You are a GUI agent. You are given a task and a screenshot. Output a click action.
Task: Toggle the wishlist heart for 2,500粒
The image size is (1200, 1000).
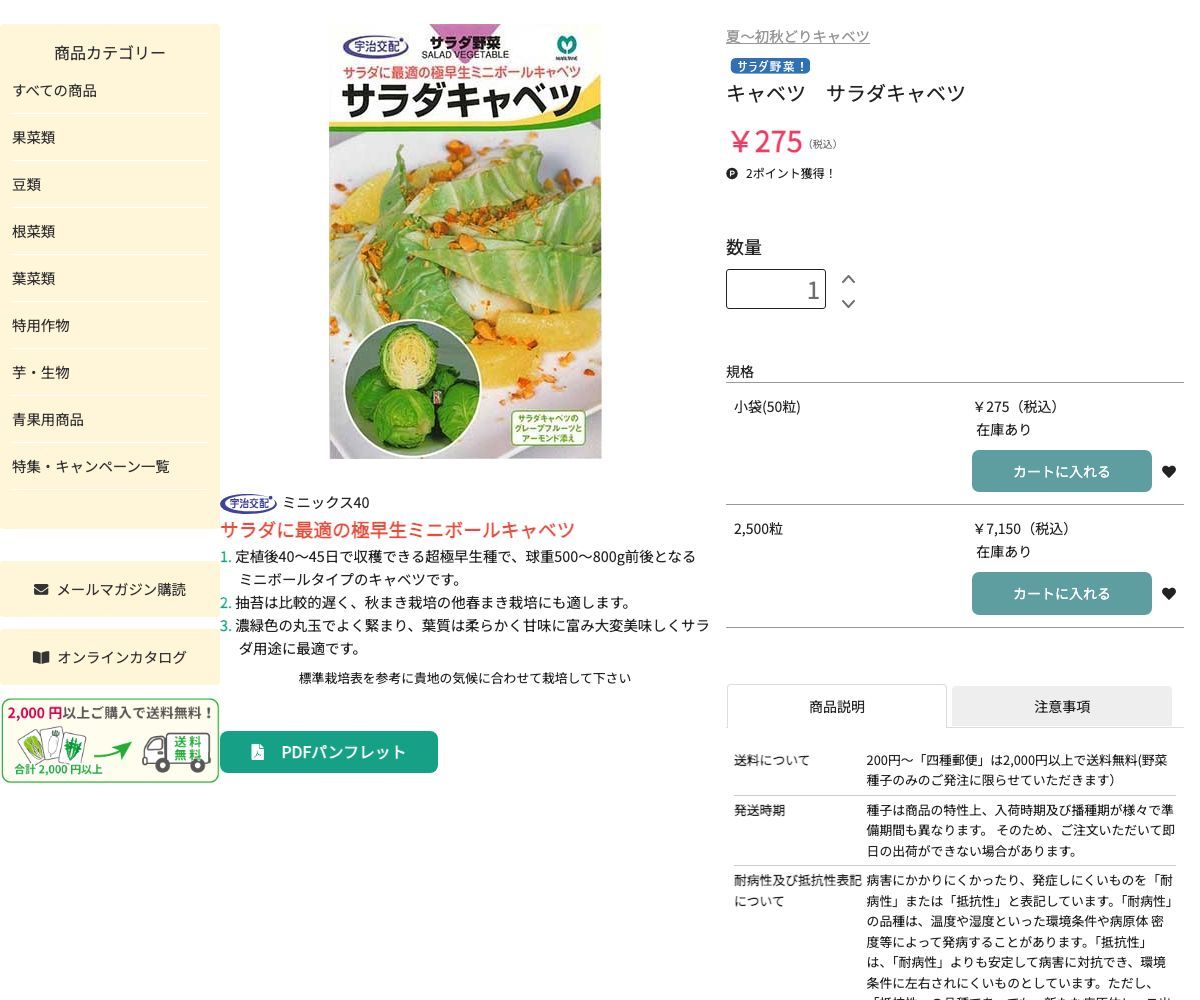1169,593
